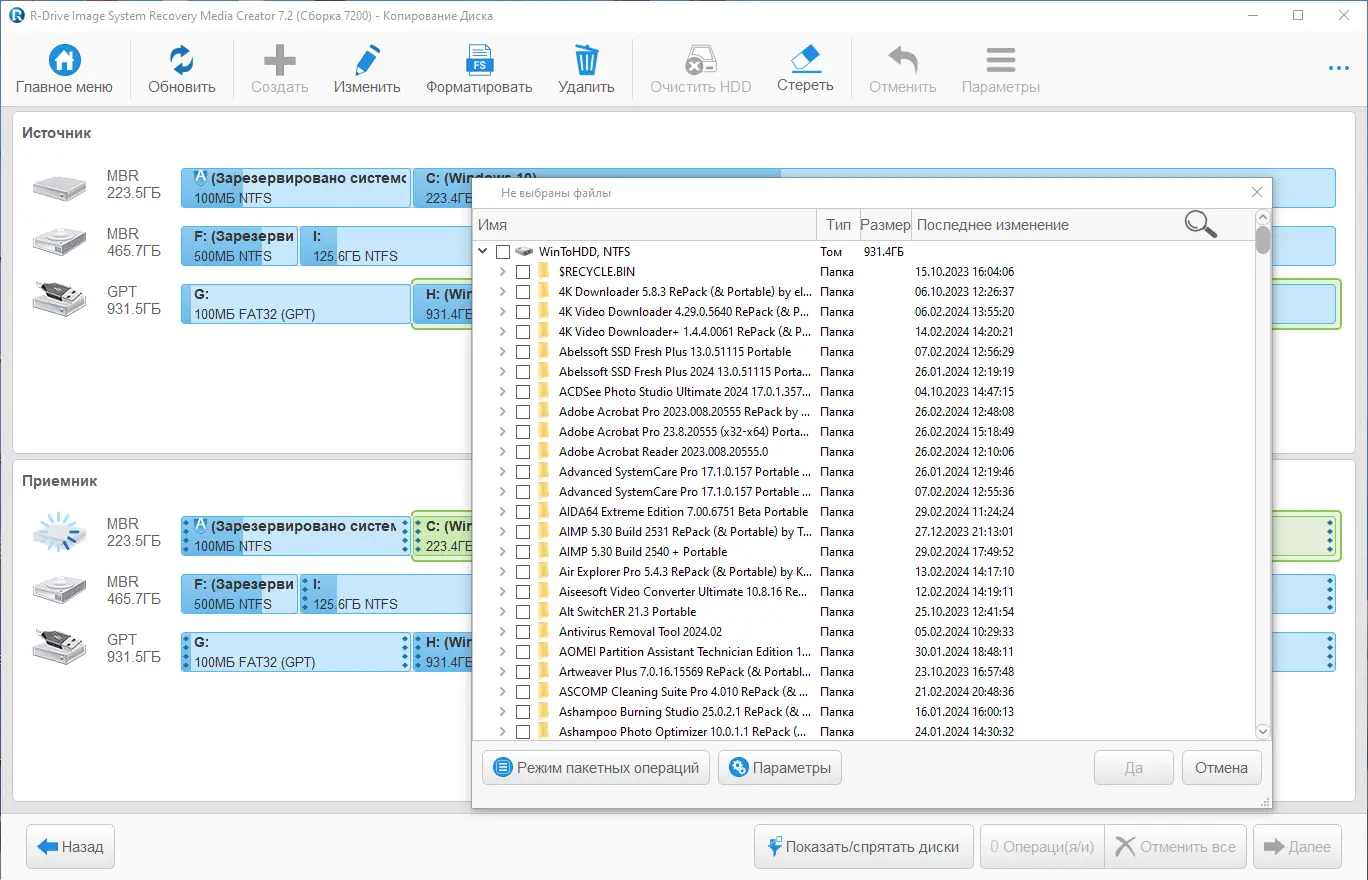The width and height of the screenshot is (1368, 880).
Task: Check Ashampoo Burning Studio 25.0.2.1 checkbox
Action: [523, 712]
